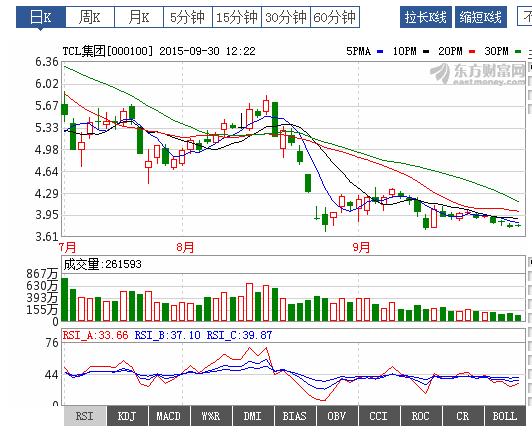Click the RSI_A:33.66 value

click(96, 335)
